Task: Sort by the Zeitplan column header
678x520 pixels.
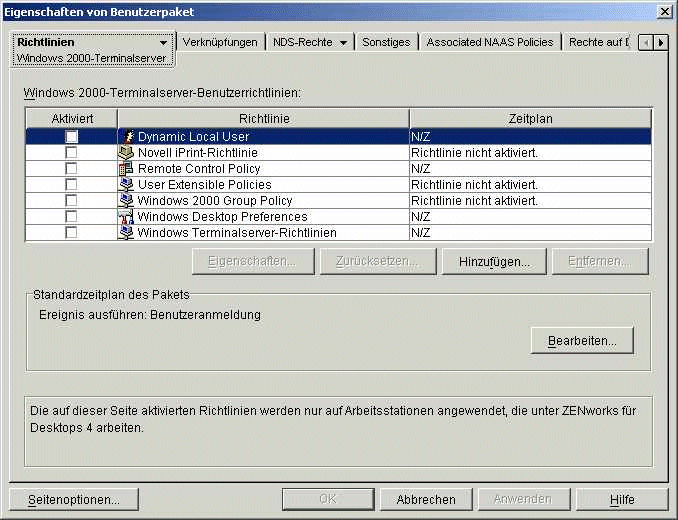Action: tap(530, 119)
